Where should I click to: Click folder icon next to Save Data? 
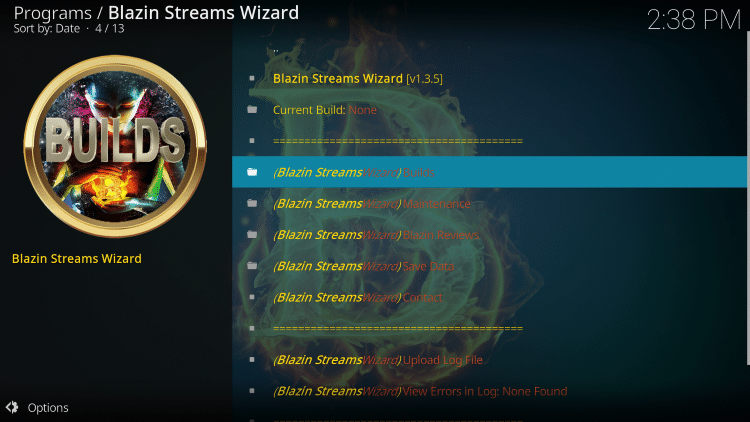[x=252, y=266]
